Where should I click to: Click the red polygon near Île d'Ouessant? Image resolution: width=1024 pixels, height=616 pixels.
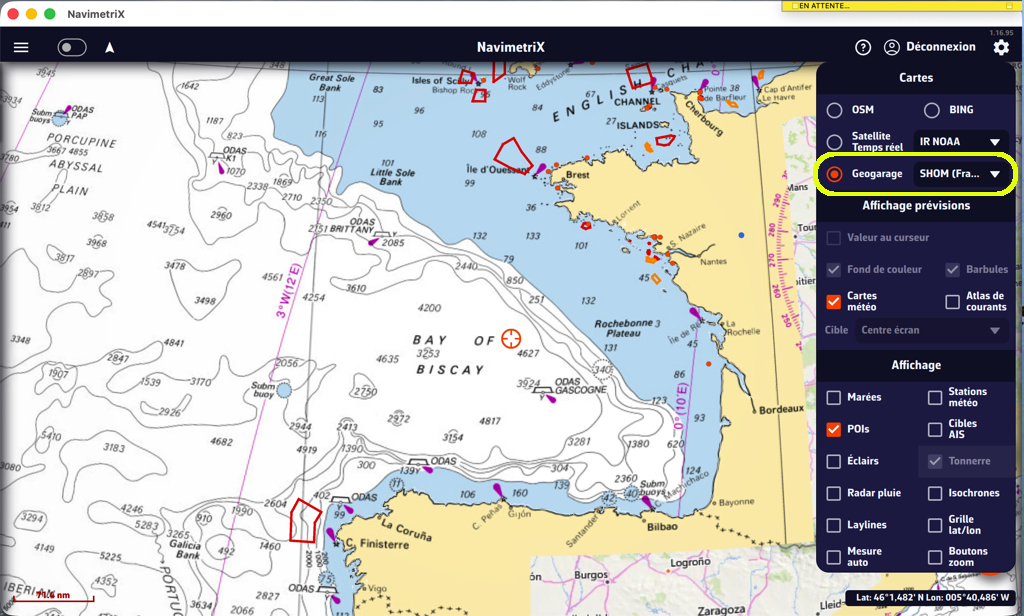pyautogui.click(x=512, y=154)
